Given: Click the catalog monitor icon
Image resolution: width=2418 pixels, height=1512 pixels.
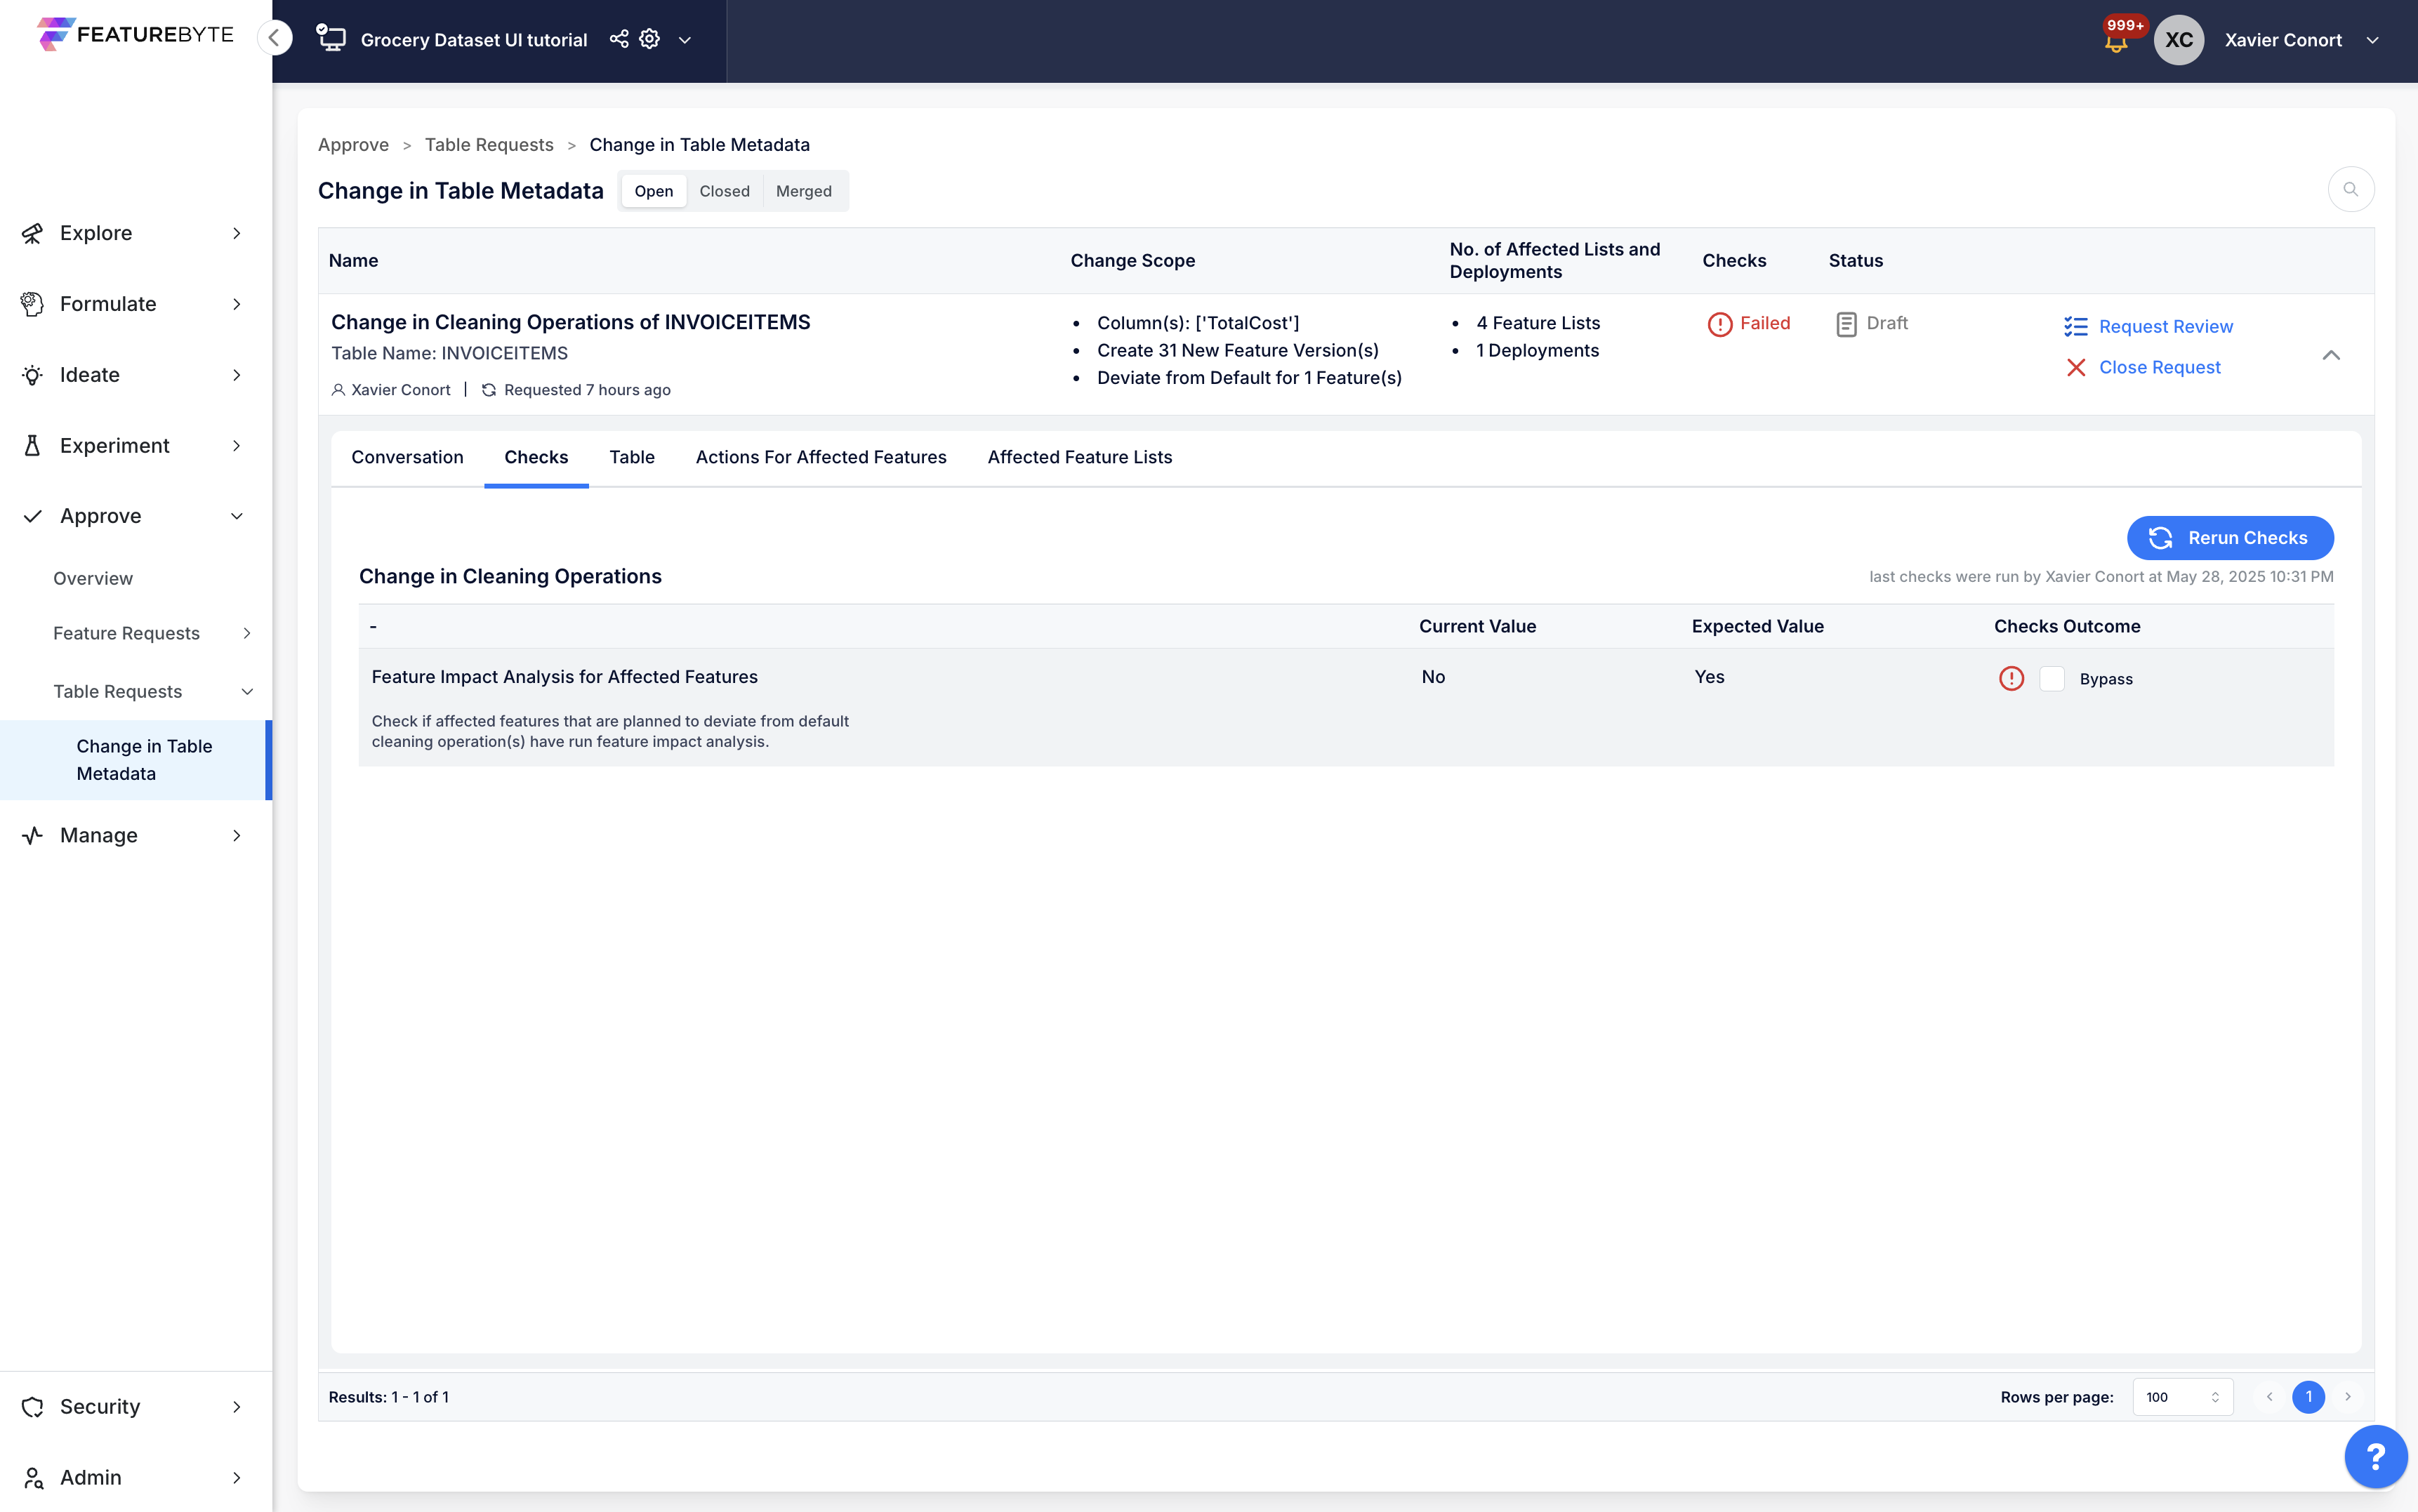Looking at the screenshot, I should [x=331, y=39].
